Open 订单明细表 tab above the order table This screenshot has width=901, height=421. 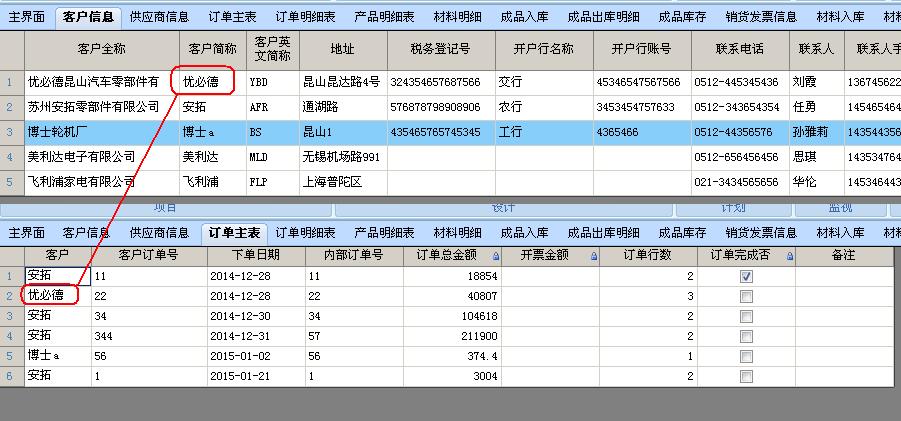tap(305, 233)
